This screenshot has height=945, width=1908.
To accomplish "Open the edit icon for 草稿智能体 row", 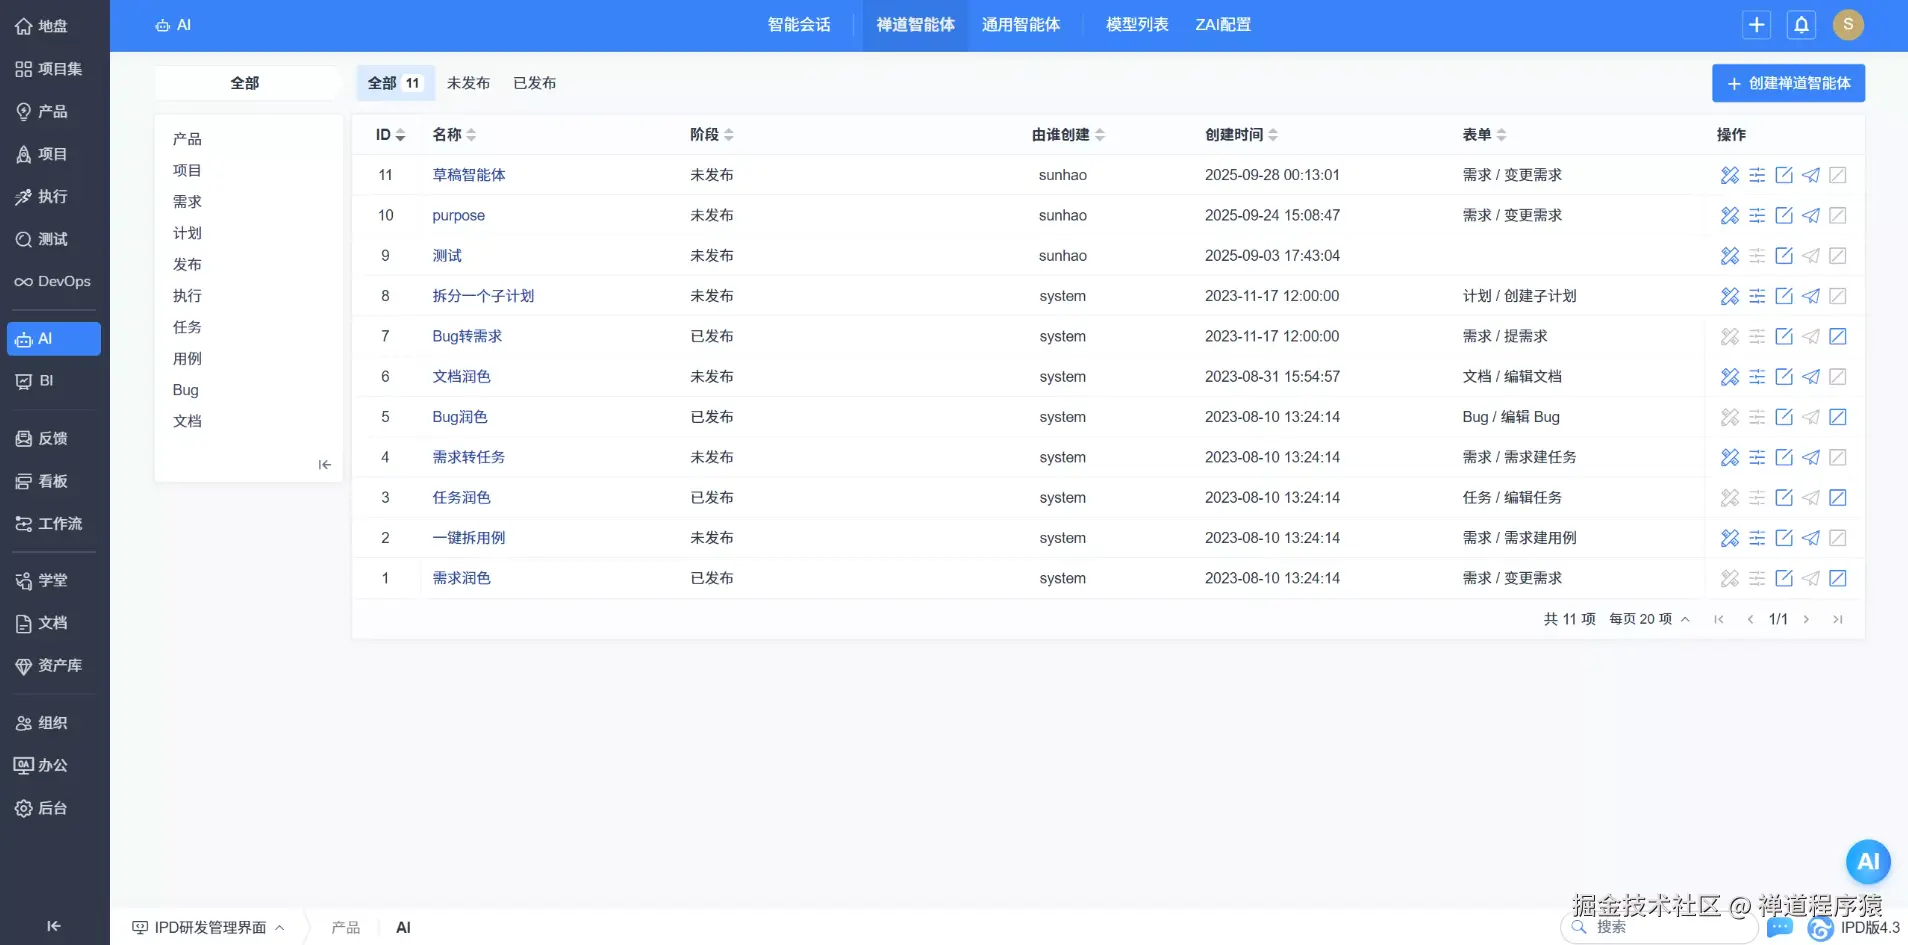I will (1784, 175).
